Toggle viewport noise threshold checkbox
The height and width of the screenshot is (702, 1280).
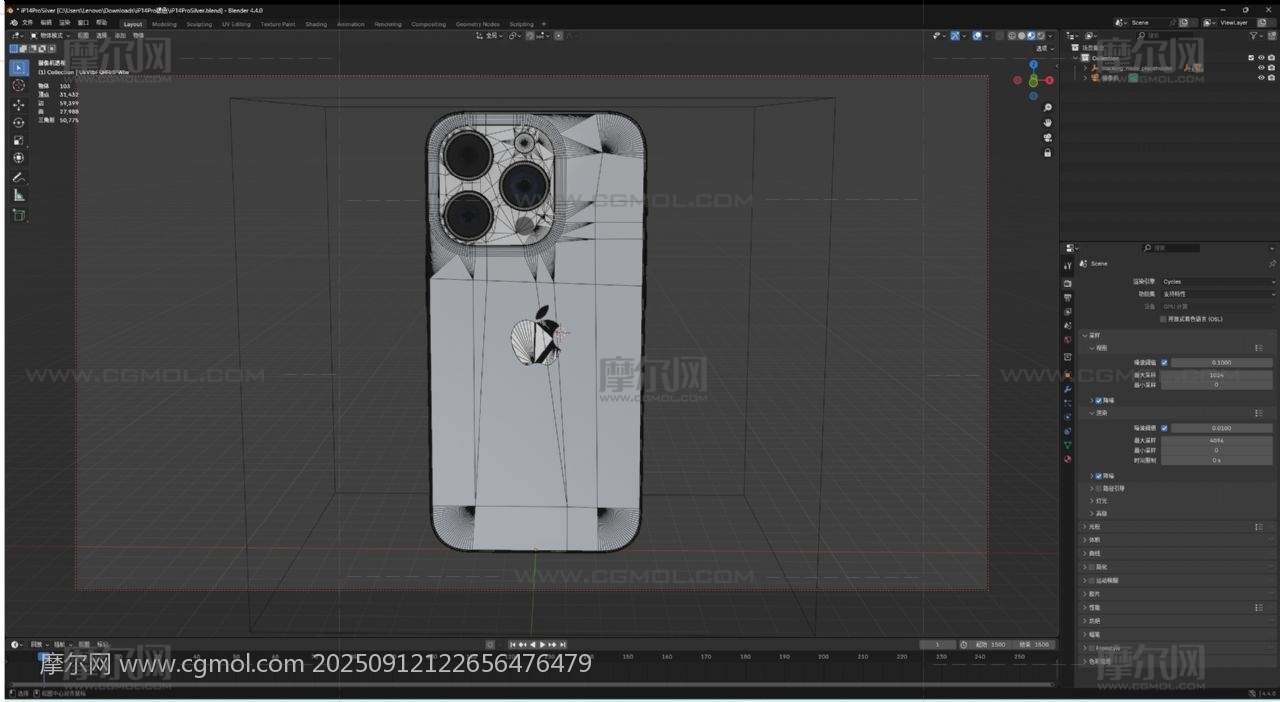click(x=1164, y=362)
